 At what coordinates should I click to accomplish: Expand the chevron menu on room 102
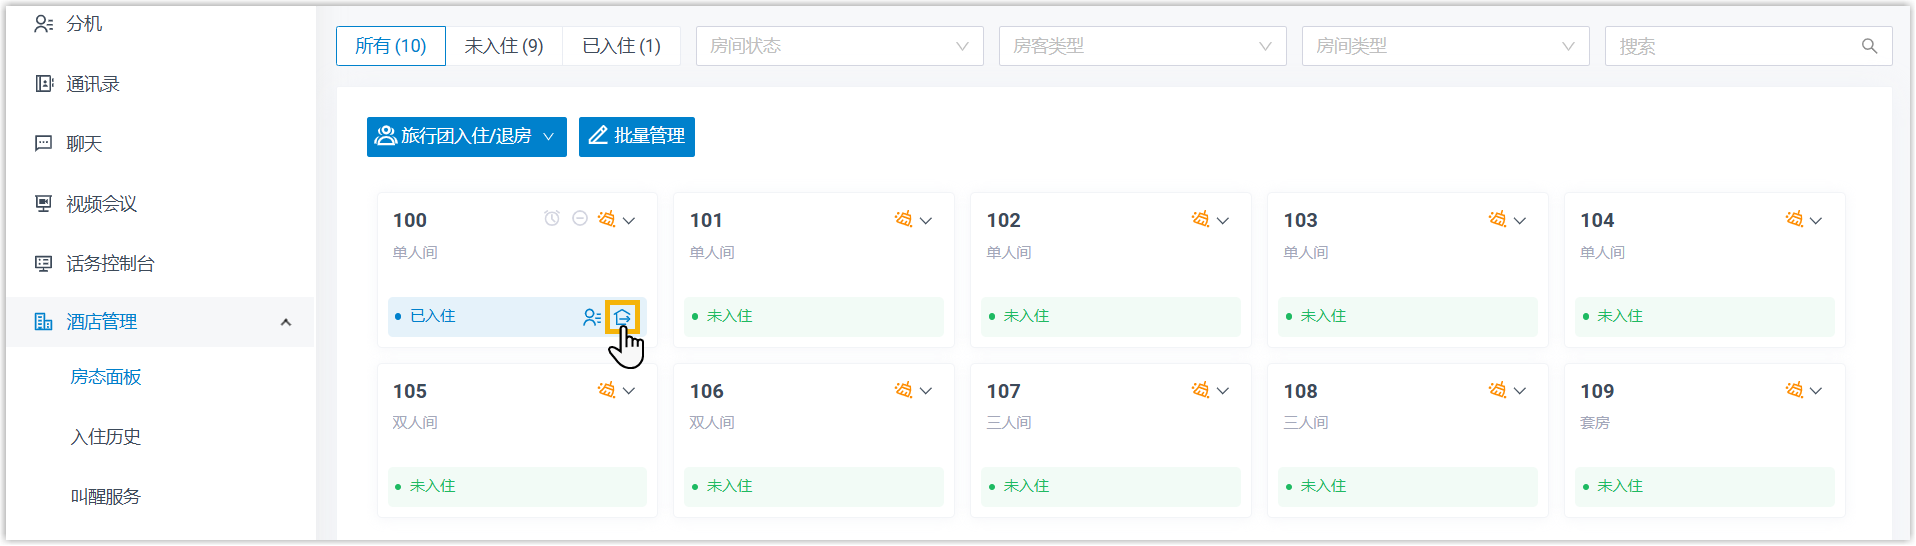[1223, 220]
